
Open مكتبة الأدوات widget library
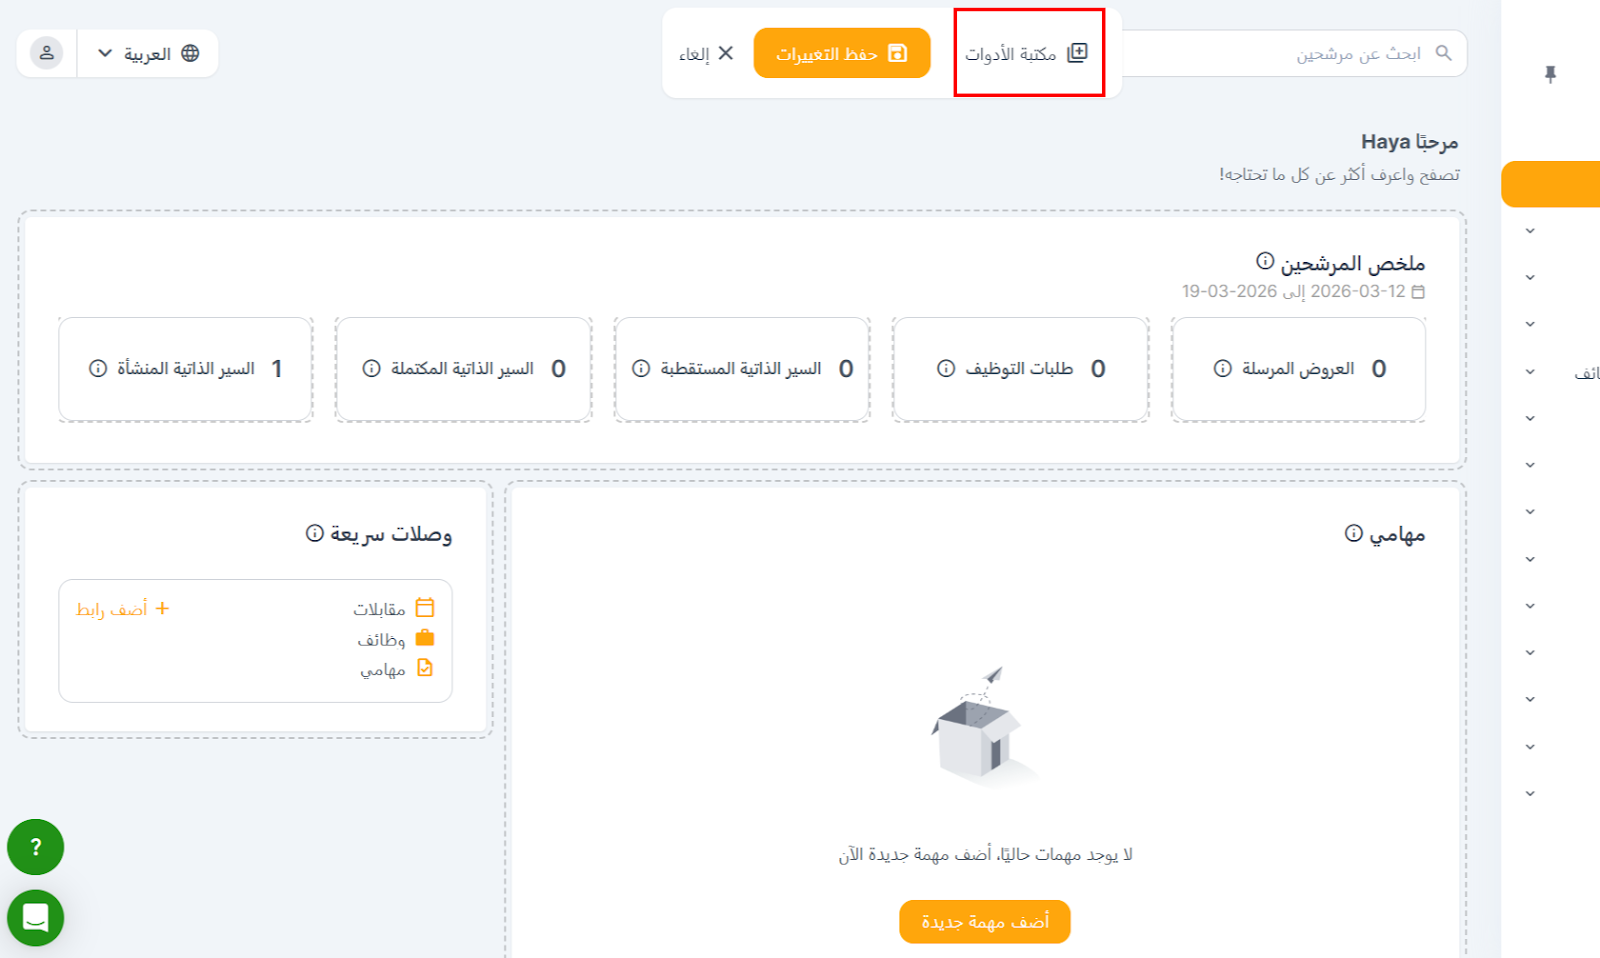[x=1027, y=53]
